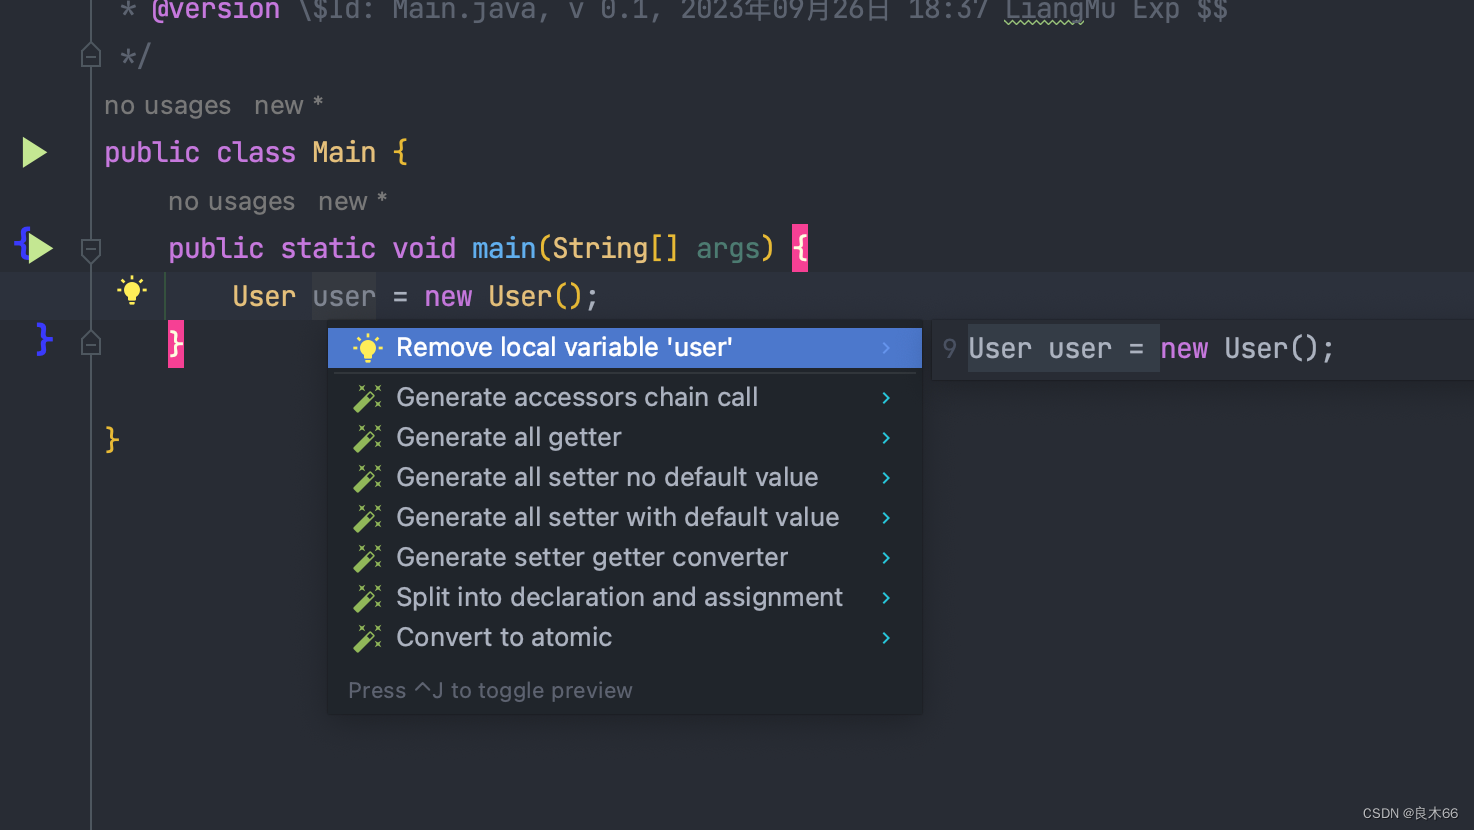
Task: Click highlighted opening brace of main method
Action: point(800,248)
